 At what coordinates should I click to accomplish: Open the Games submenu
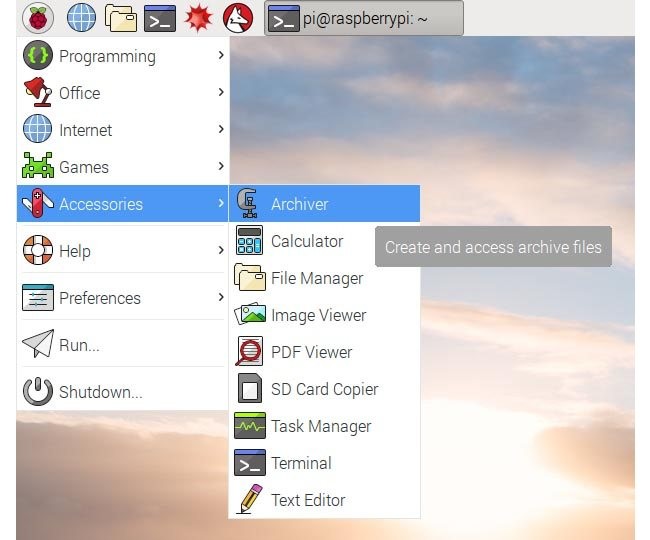pos(123,166)
